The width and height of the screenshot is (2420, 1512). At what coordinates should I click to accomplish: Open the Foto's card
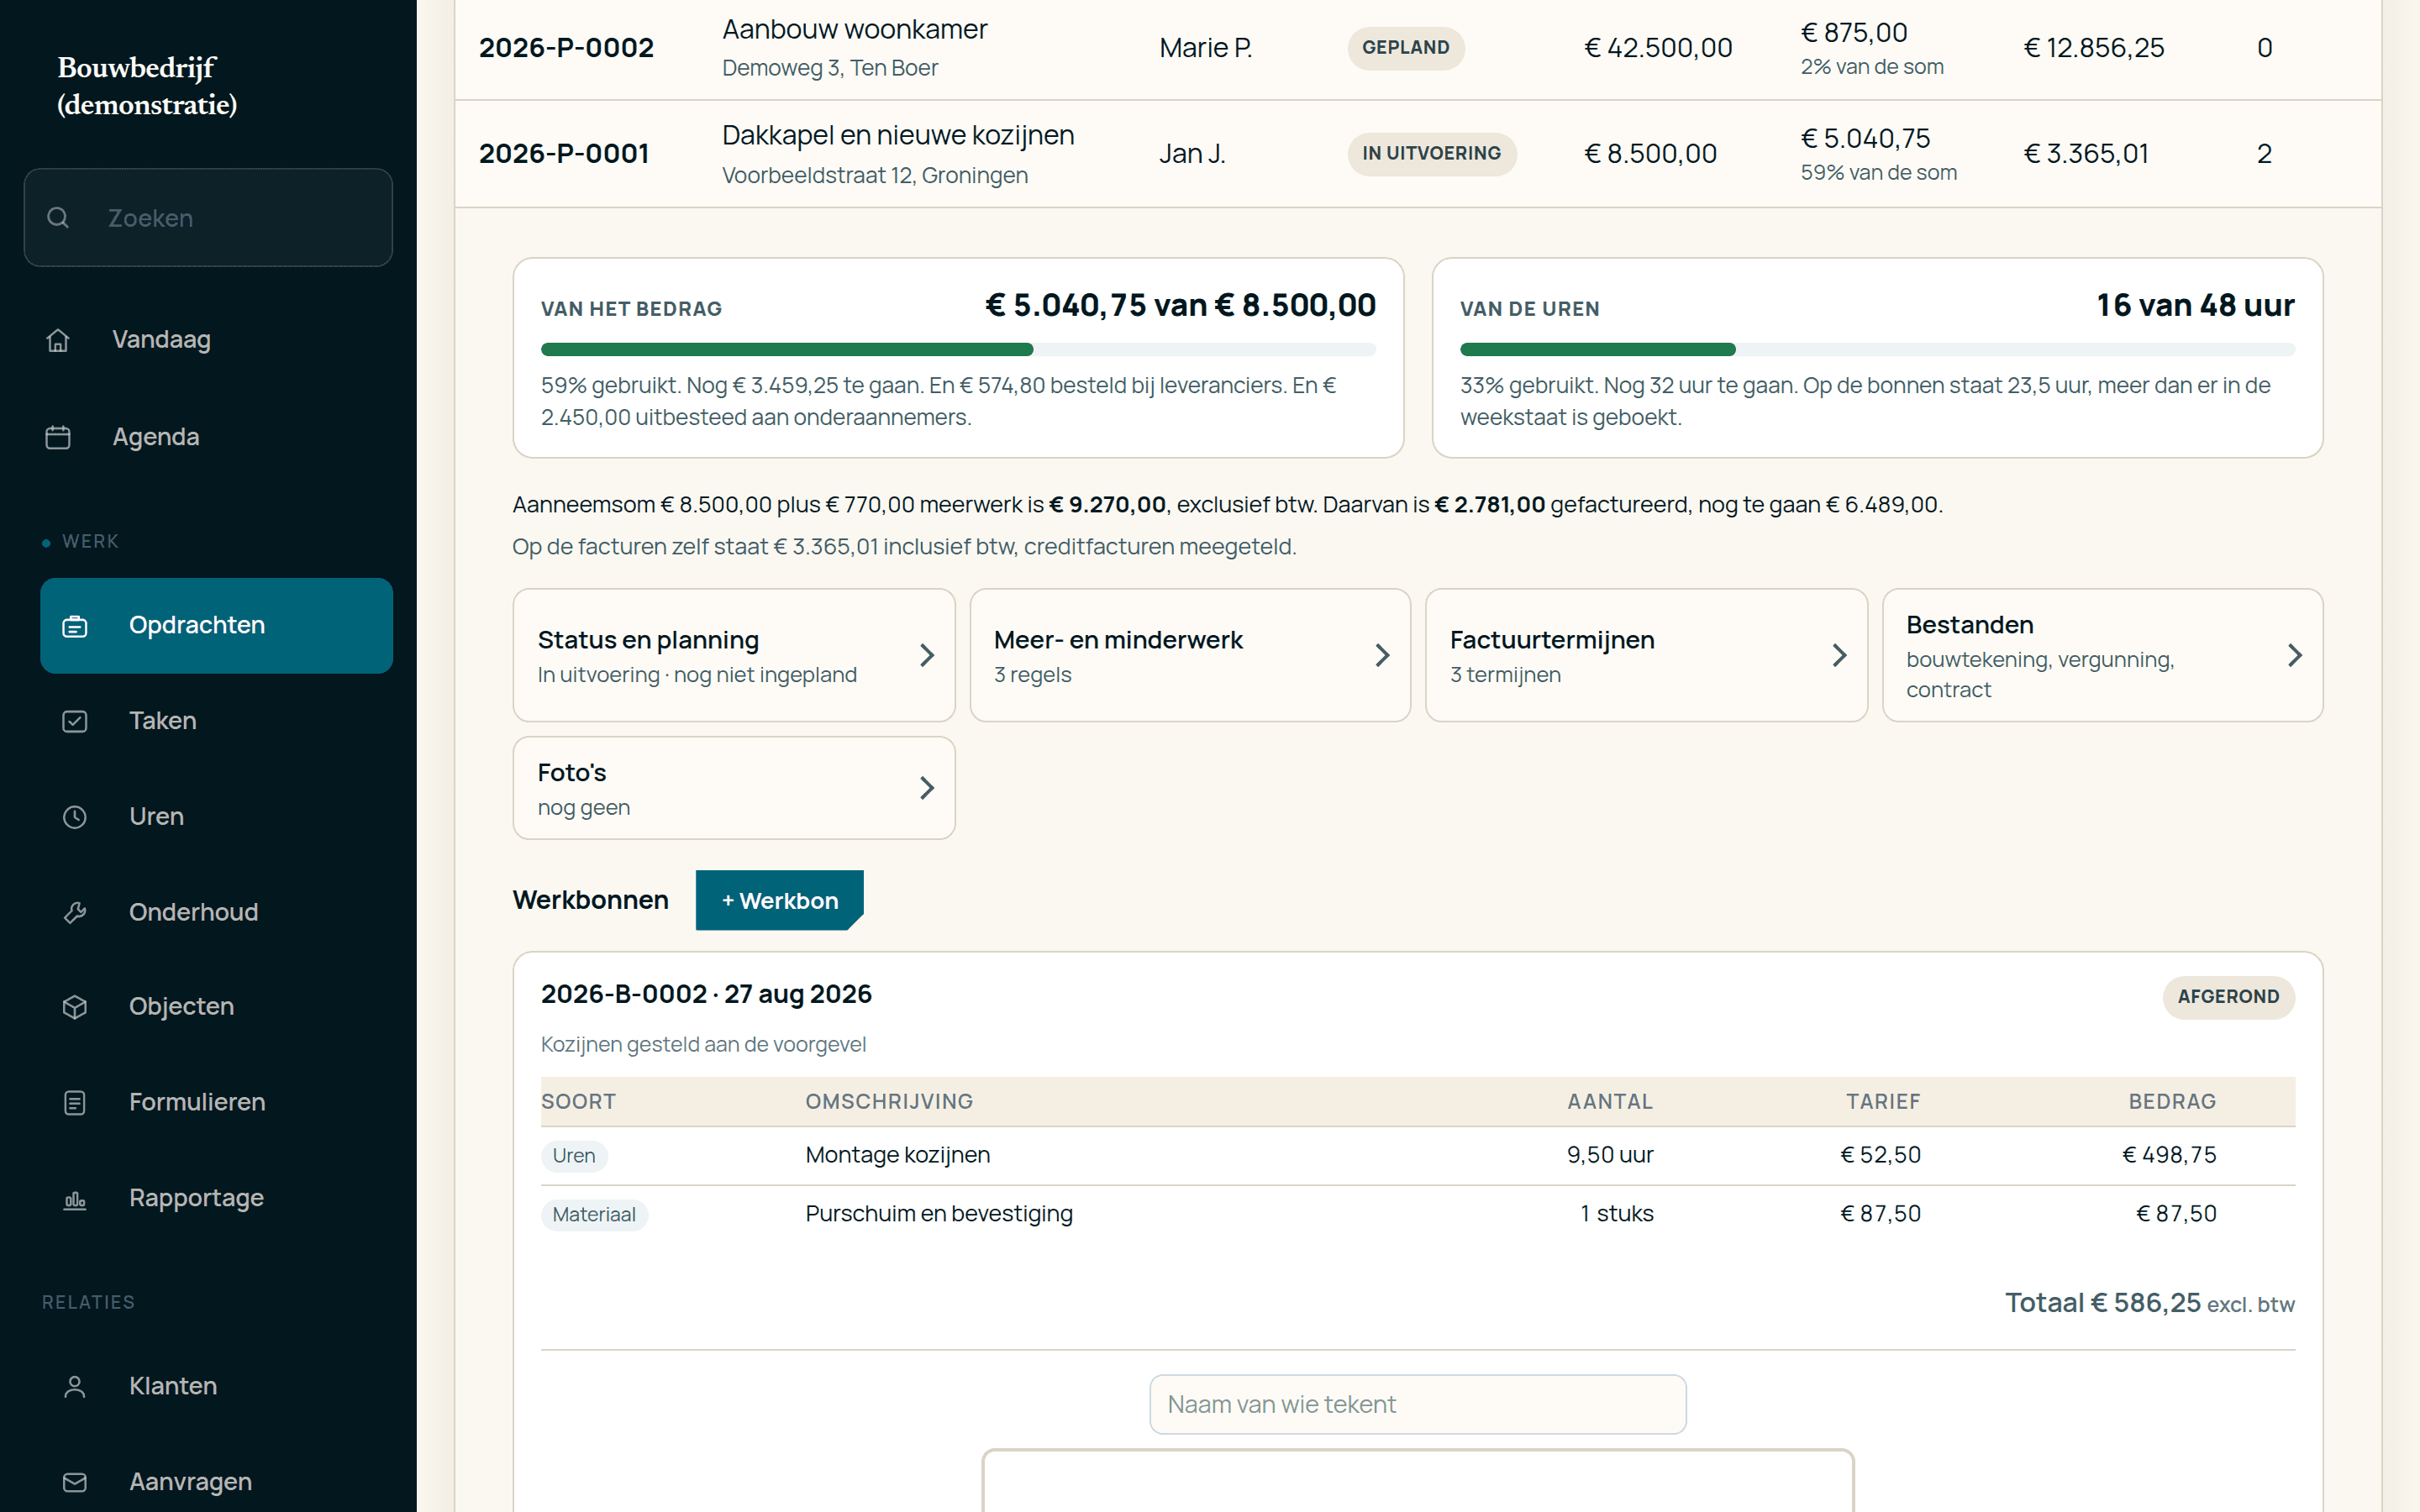click(734, 788)
